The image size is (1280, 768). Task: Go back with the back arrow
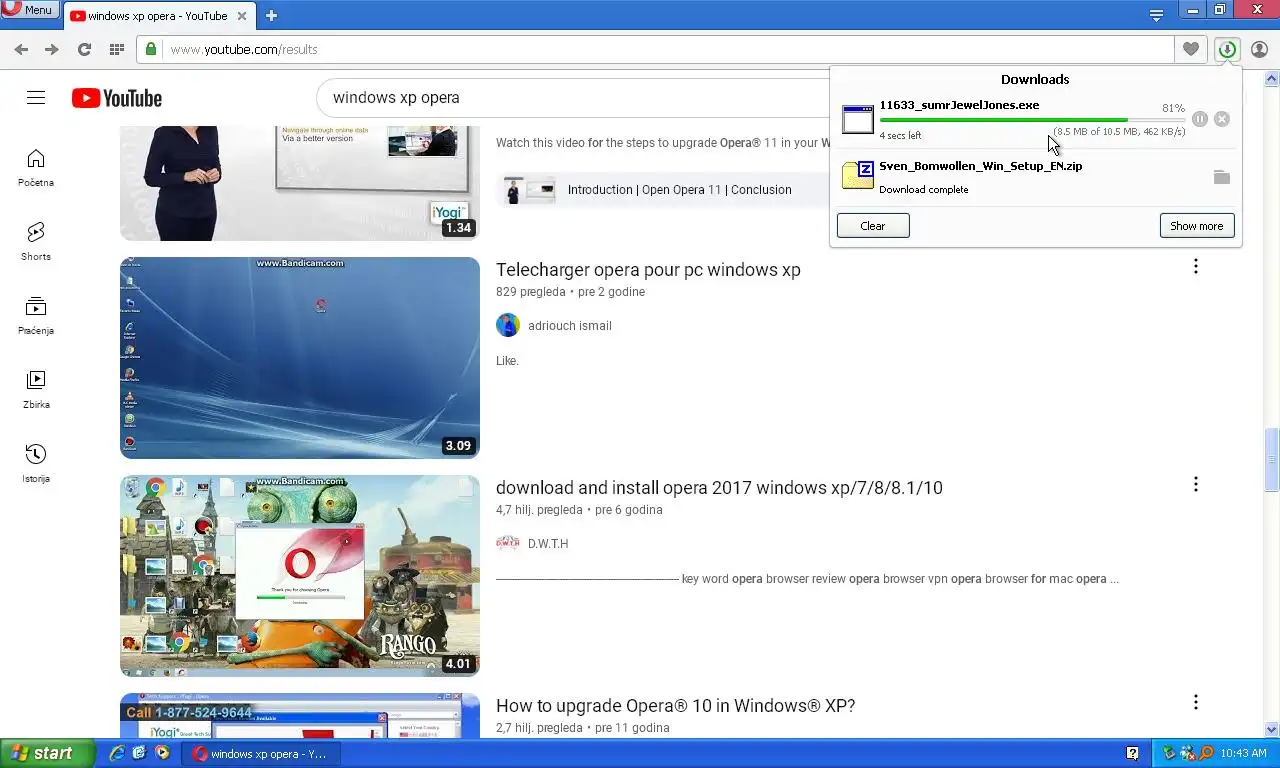coord(21,49)
